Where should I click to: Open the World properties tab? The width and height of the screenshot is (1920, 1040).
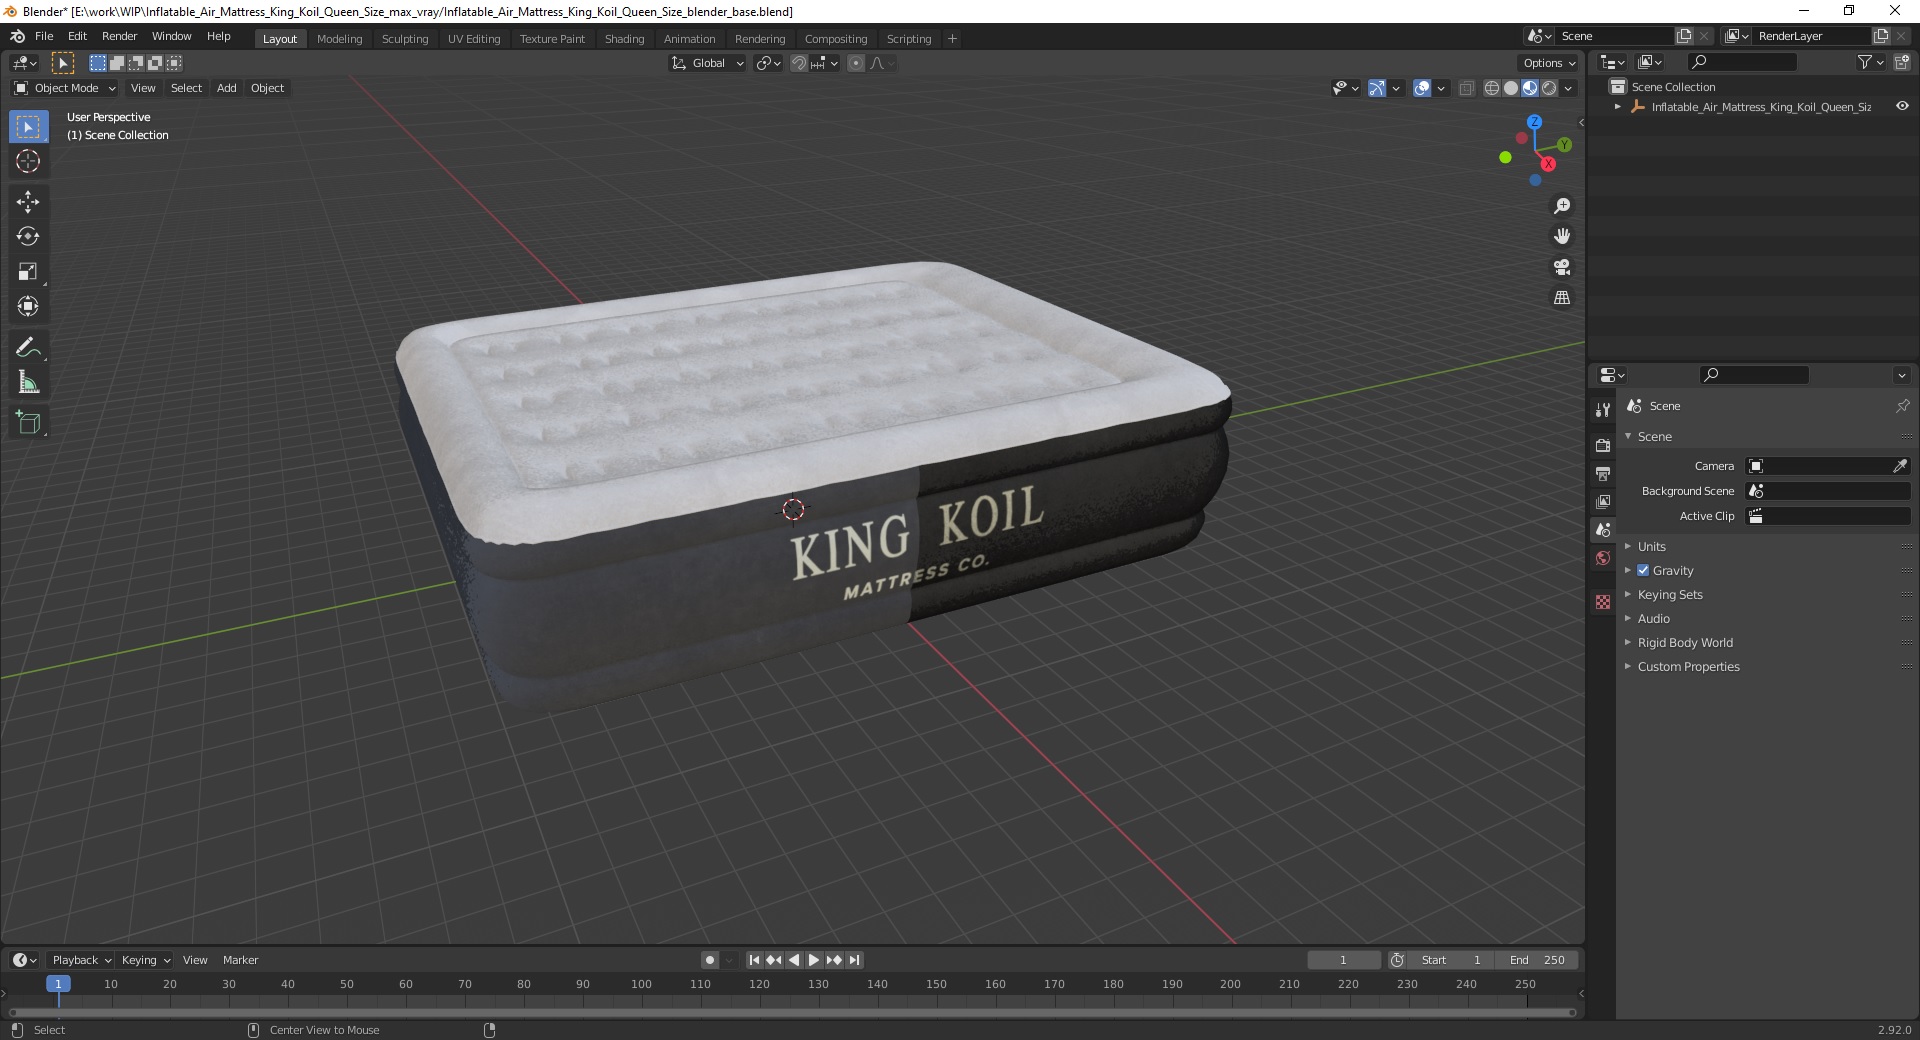tap(1603, 558)
